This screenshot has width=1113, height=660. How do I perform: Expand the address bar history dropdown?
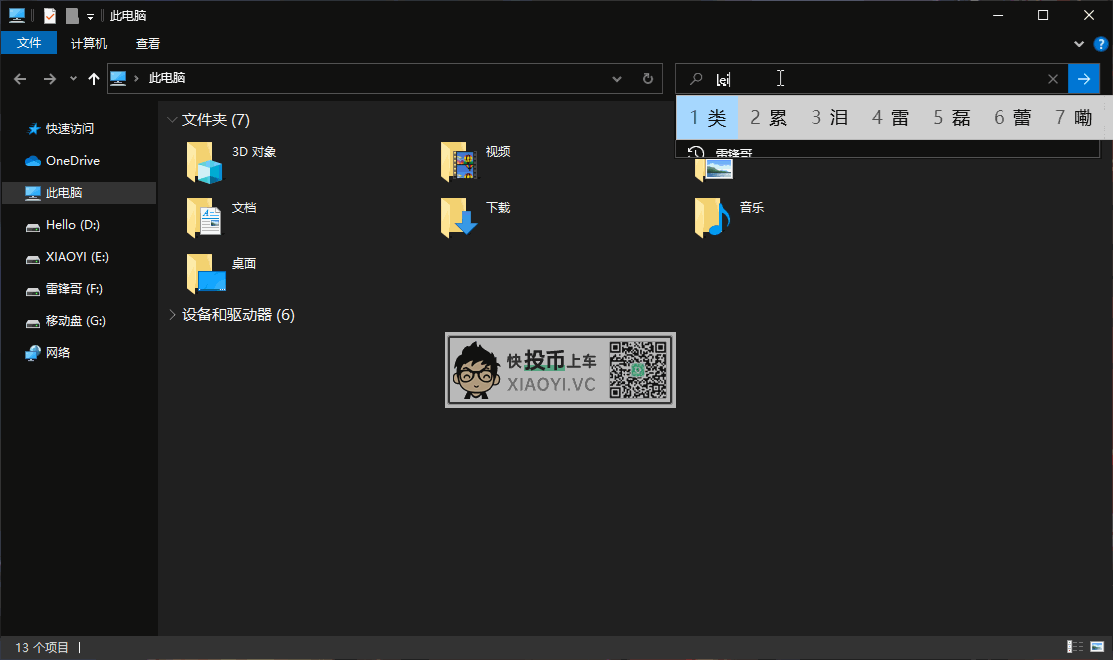click(617, 79)
